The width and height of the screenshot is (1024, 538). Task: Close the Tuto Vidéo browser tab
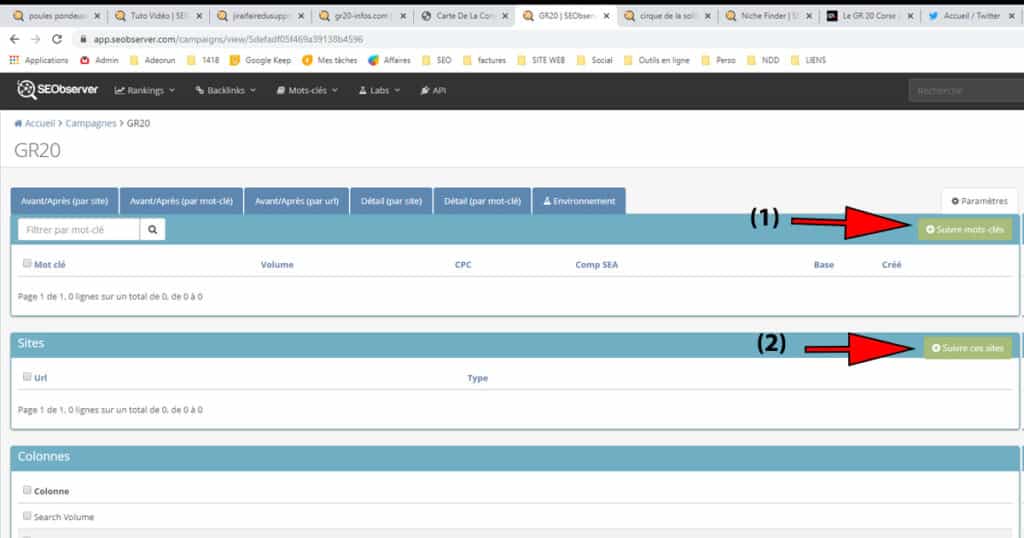[199, 16]
